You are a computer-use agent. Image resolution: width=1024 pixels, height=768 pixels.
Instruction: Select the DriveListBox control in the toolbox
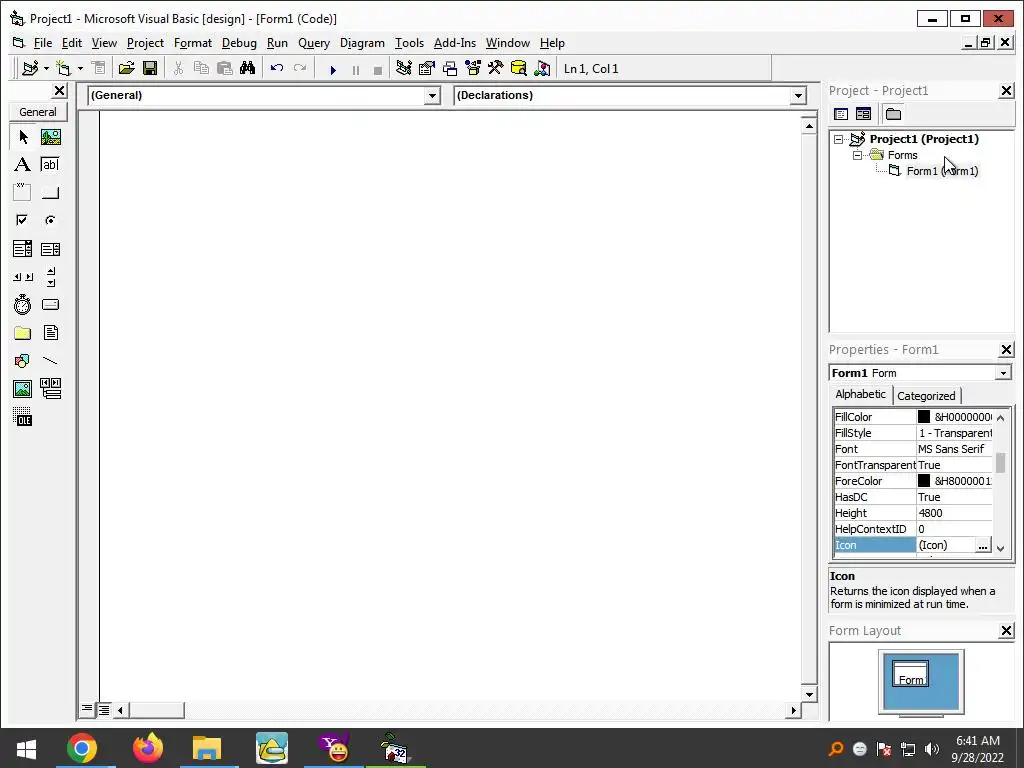click(50, 305)
